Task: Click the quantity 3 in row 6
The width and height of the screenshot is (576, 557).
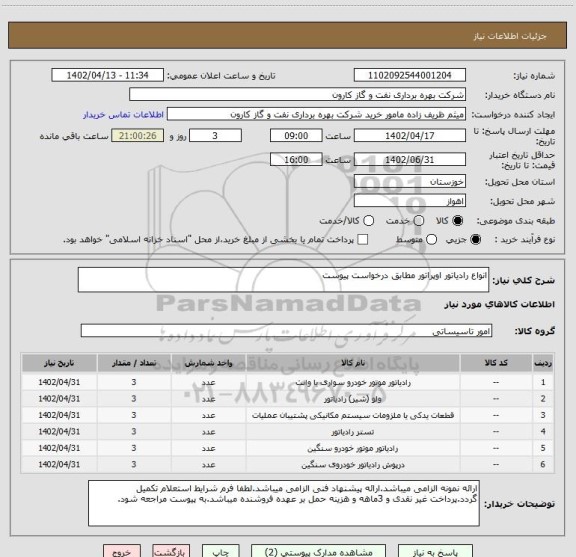Action: (x=134, y=464)
